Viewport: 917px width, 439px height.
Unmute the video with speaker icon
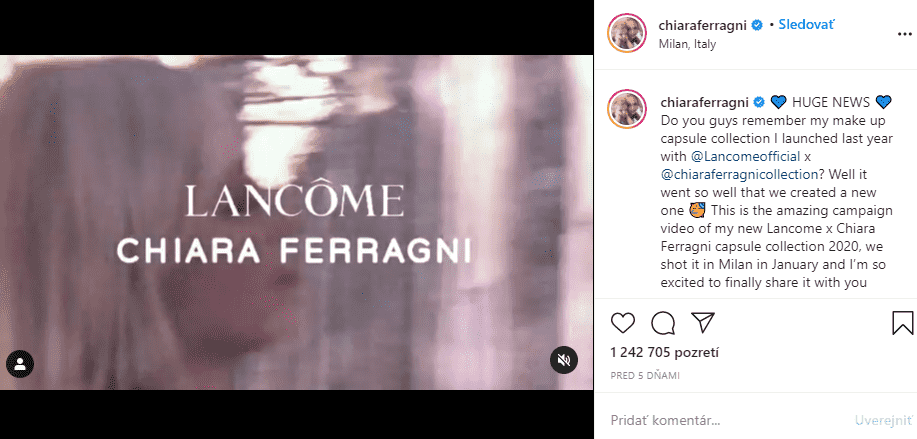point(564,360)
